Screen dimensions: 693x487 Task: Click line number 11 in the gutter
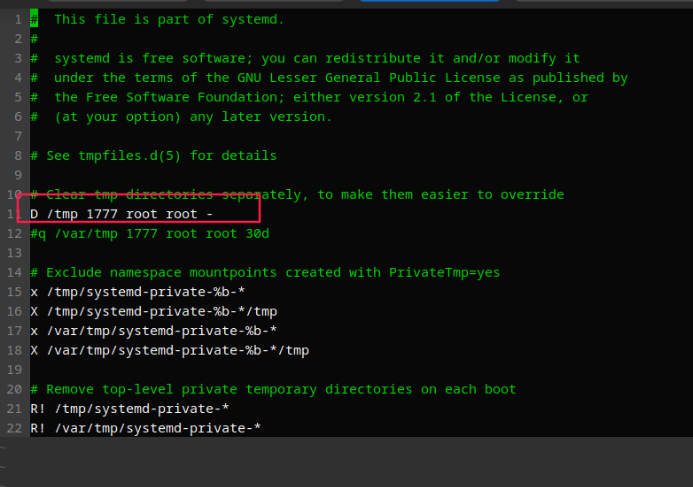click(14, 214)
